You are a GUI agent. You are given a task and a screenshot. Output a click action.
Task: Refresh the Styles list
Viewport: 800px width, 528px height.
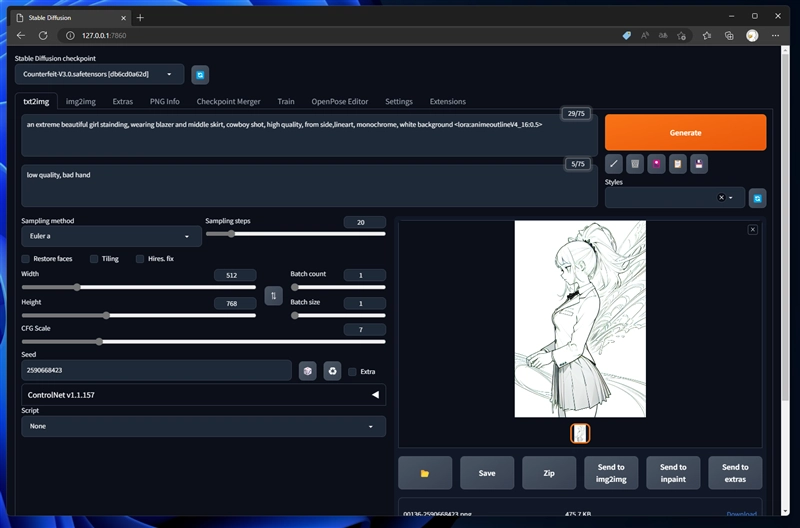[x=758, y=198]
